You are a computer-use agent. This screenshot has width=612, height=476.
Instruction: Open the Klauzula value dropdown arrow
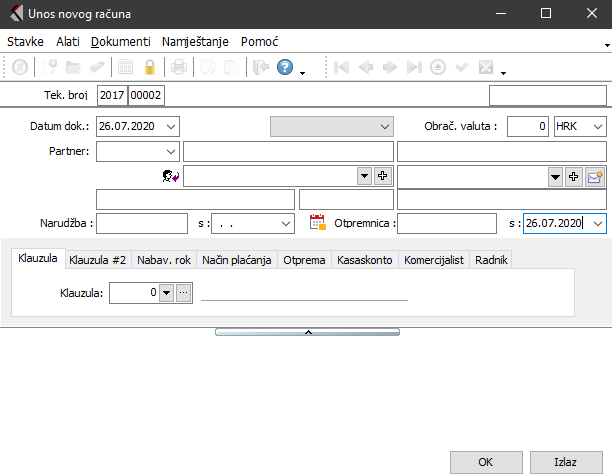(x=166, y=293)
